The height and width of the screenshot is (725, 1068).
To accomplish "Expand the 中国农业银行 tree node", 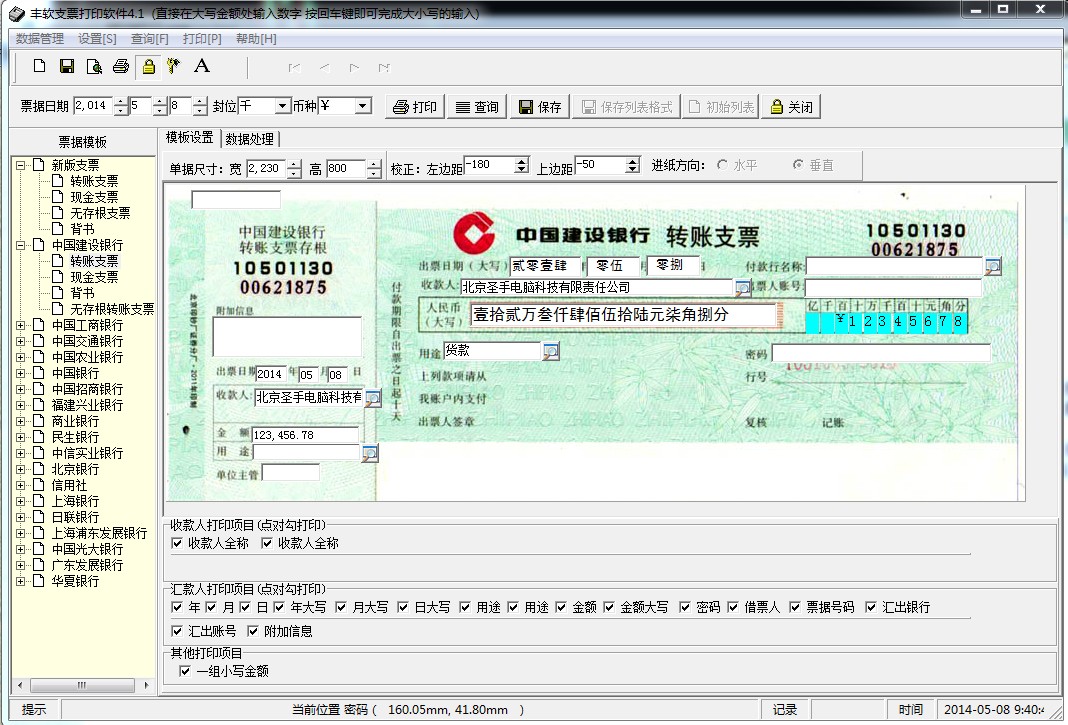I will coord(20,357).
